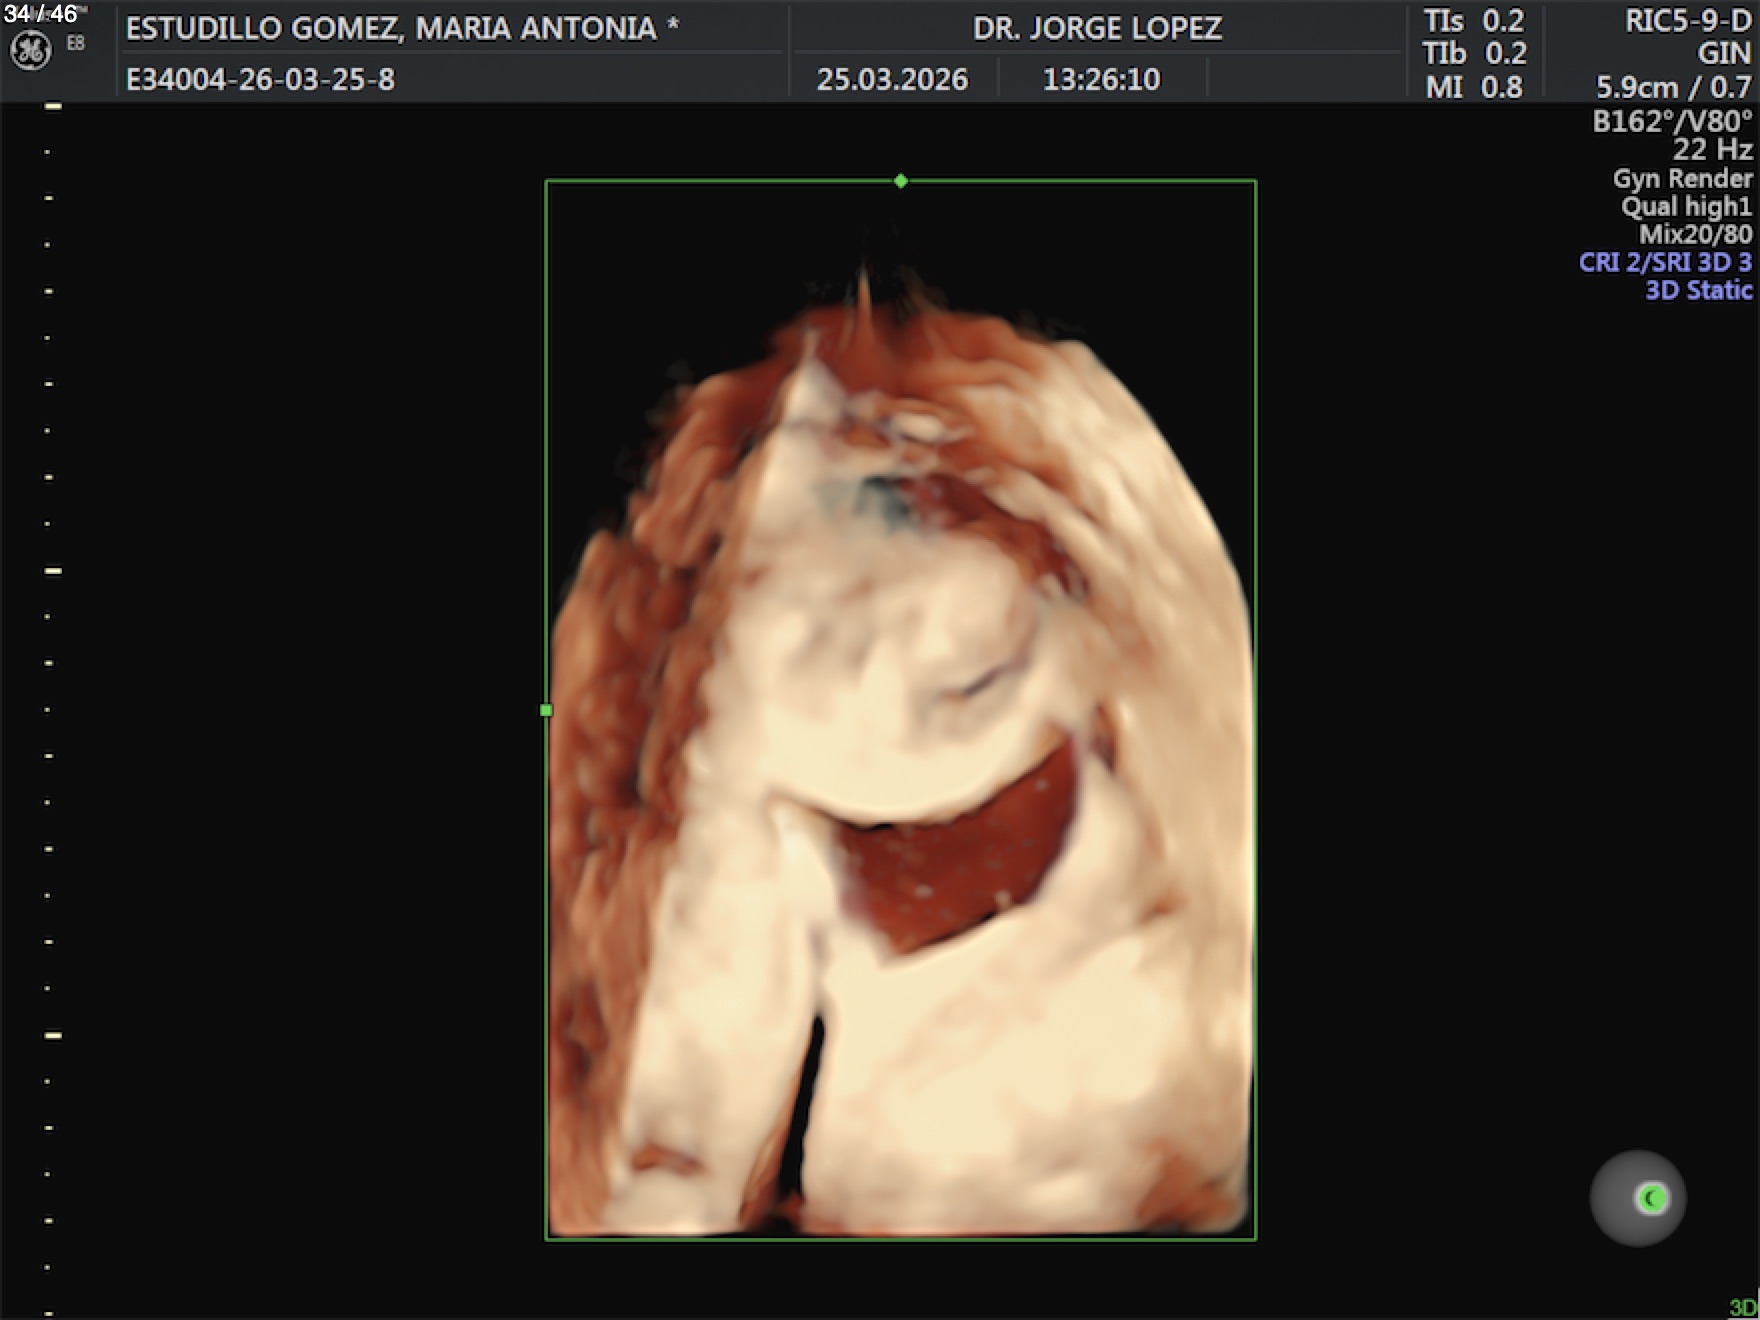The height and width of the screenshot is (1320, 1760).
Task: Click the timestamp 13:26:10
Action: point(1101,79)
